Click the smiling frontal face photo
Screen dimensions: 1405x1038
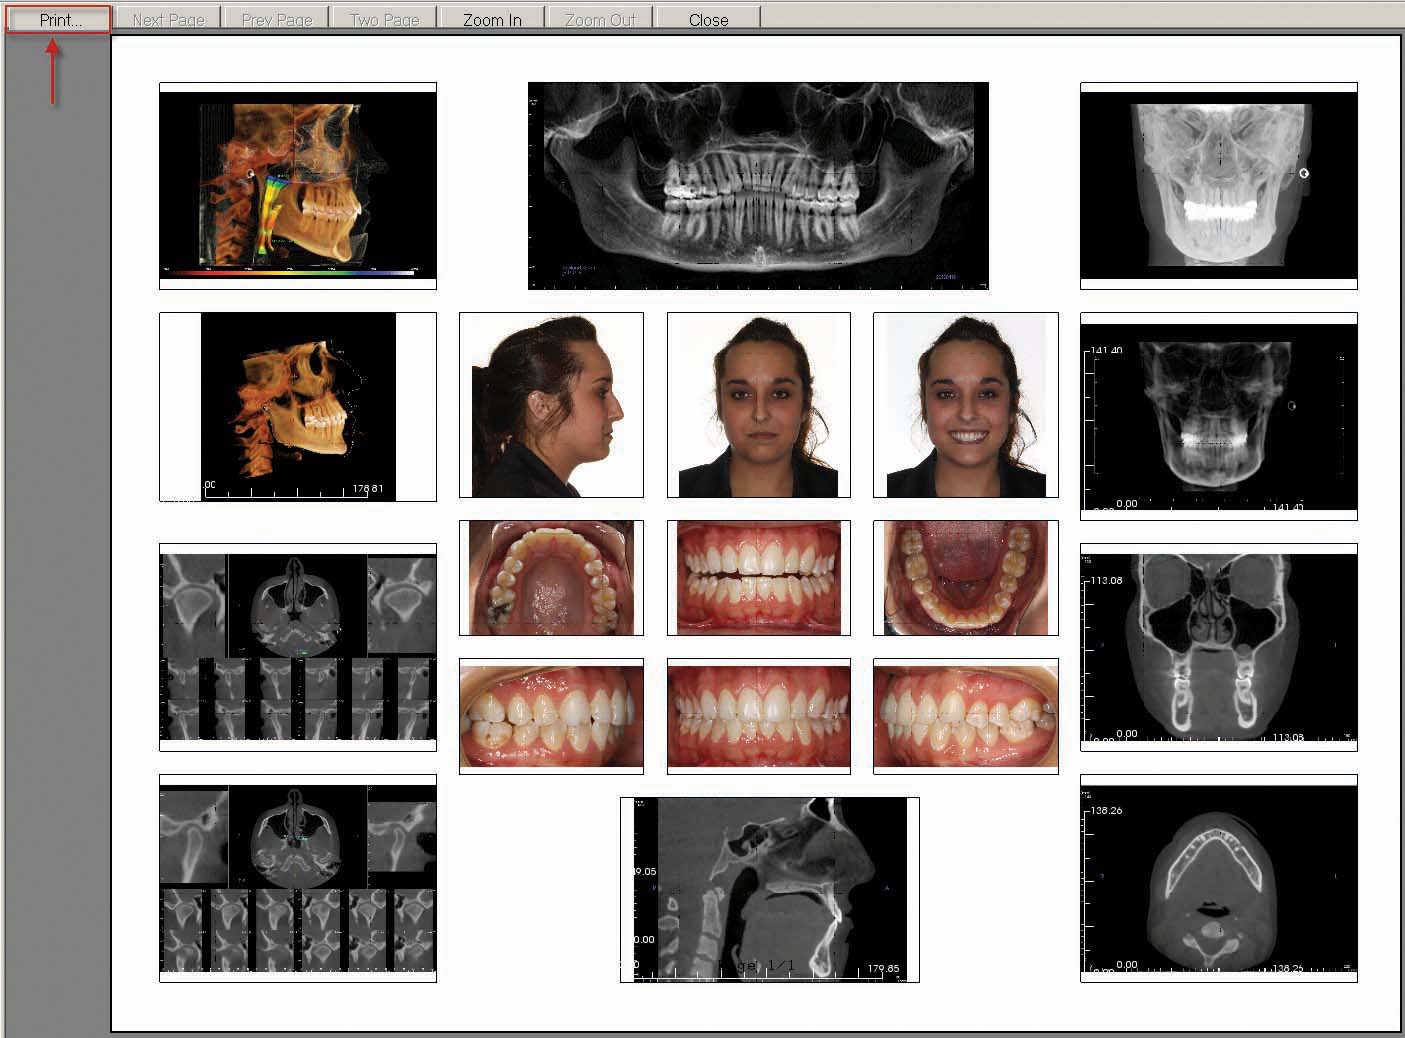pyautogui.click(x=965, y=405)
